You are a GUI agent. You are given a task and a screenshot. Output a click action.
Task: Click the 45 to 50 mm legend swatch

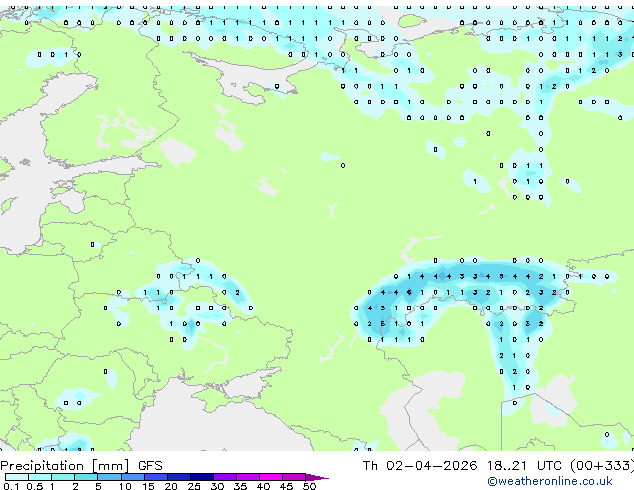click(x=294, y=477)
